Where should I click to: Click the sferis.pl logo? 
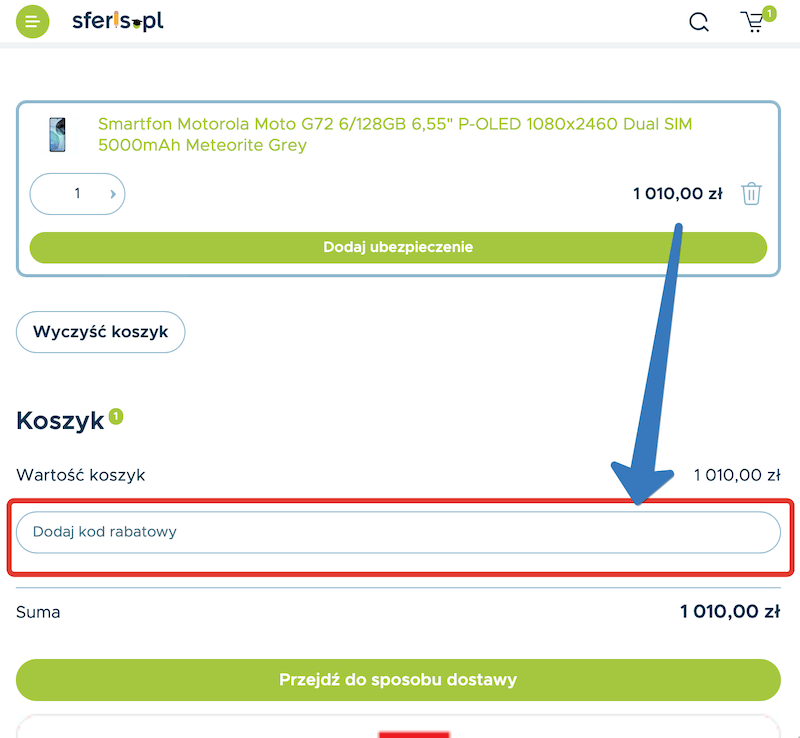pos(117,21)
